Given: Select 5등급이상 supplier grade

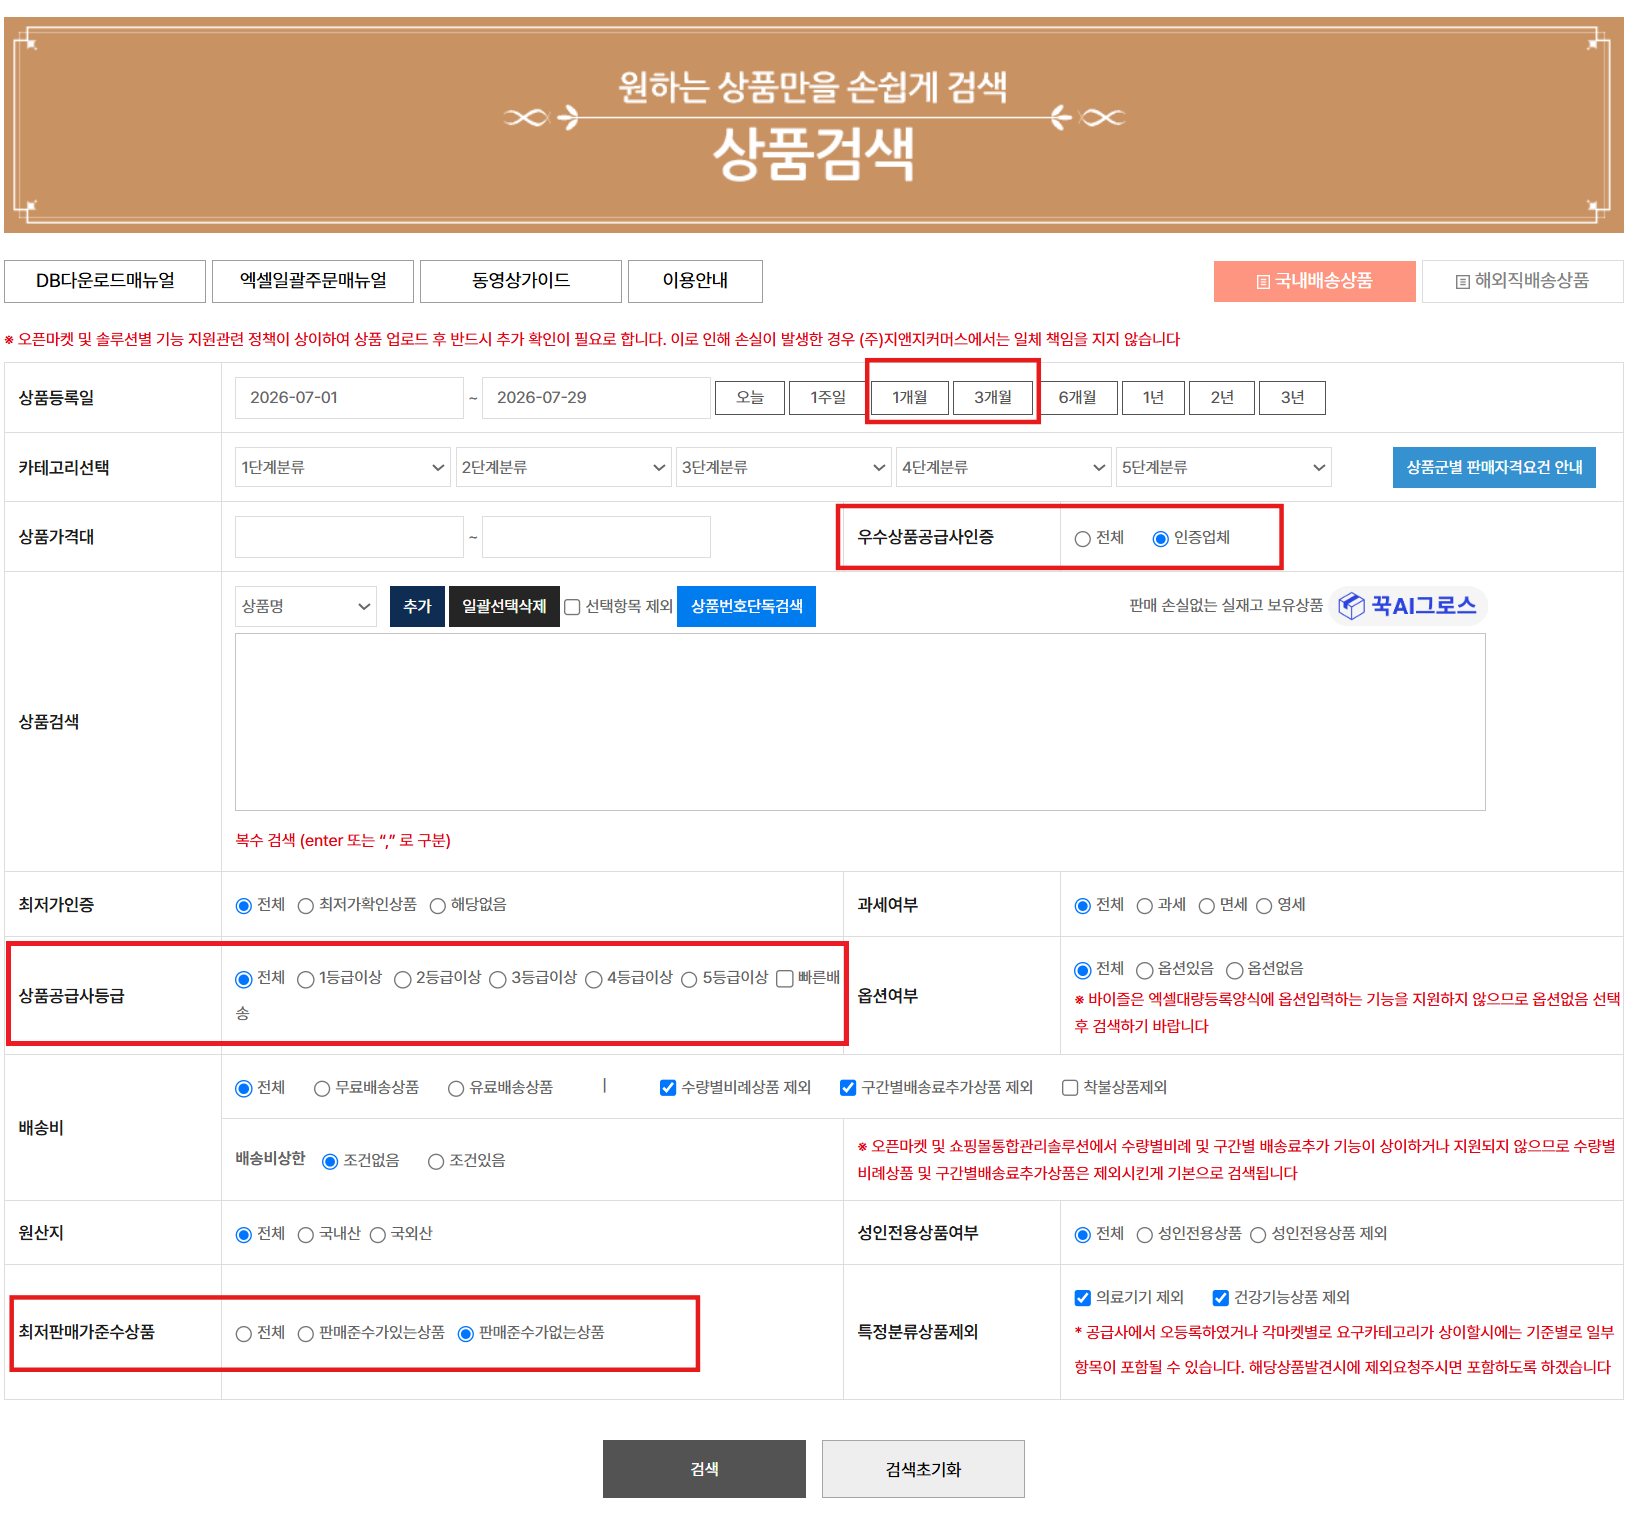Looking at the screenshot, I should click(689, 979).
